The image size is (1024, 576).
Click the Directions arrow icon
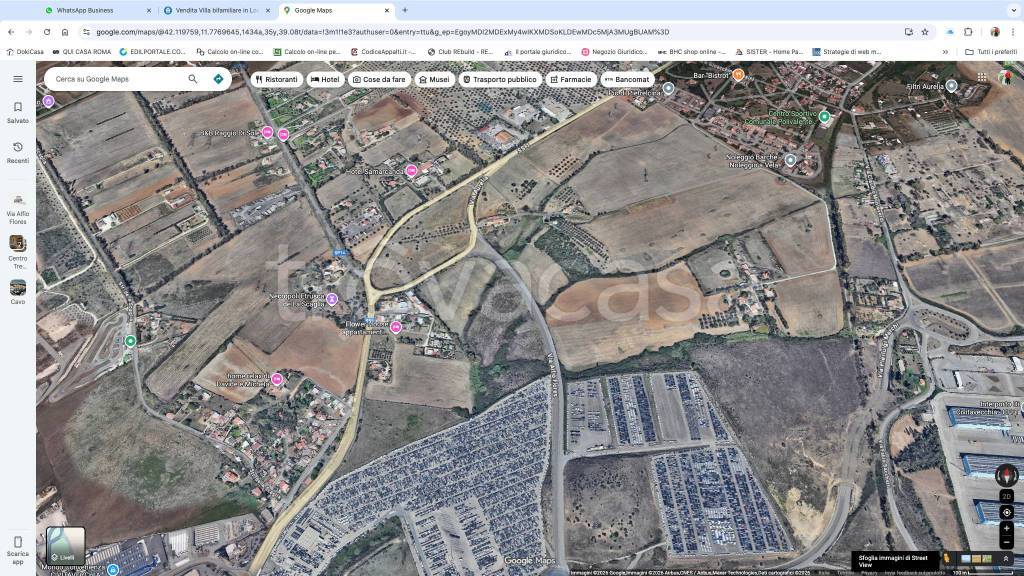pos(218,79)
